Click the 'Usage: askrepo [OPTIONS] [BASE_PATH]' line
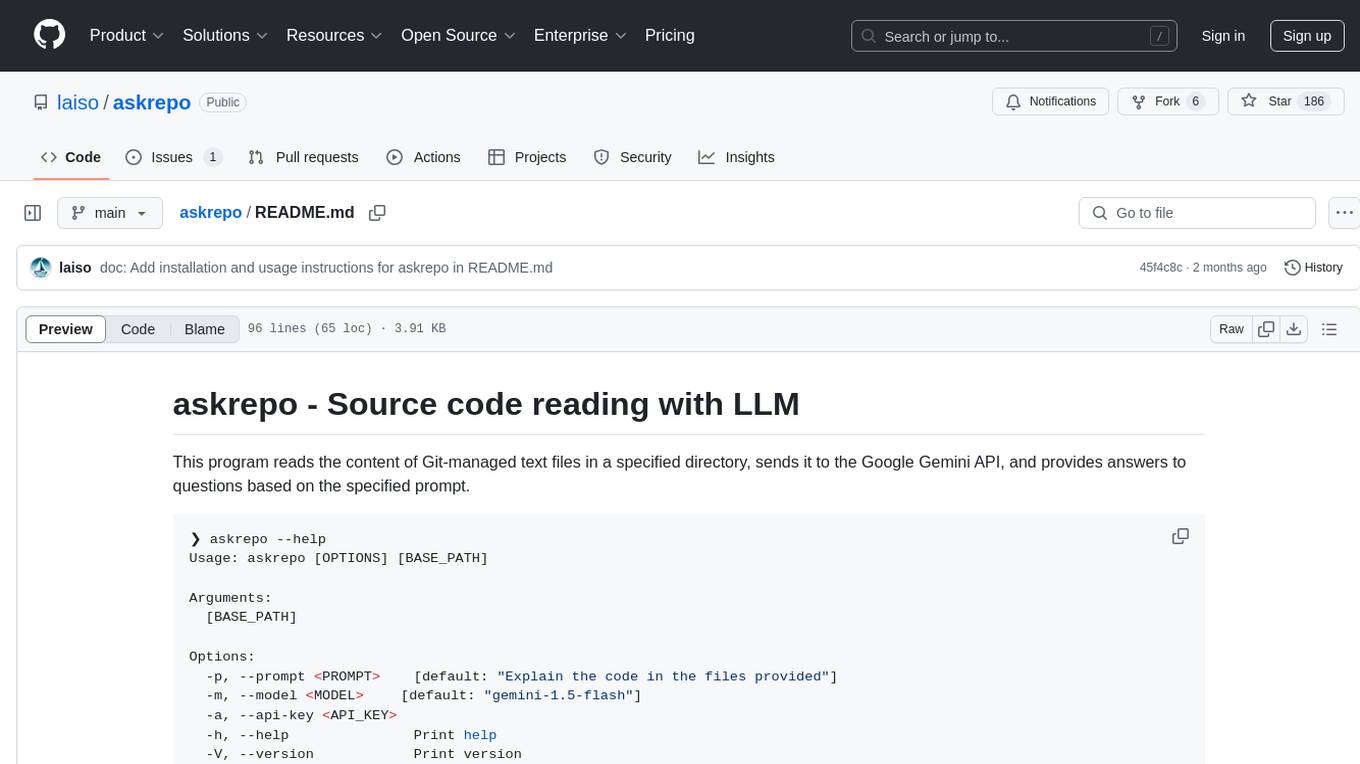The image size is (1360, 764). click(338, 558)
